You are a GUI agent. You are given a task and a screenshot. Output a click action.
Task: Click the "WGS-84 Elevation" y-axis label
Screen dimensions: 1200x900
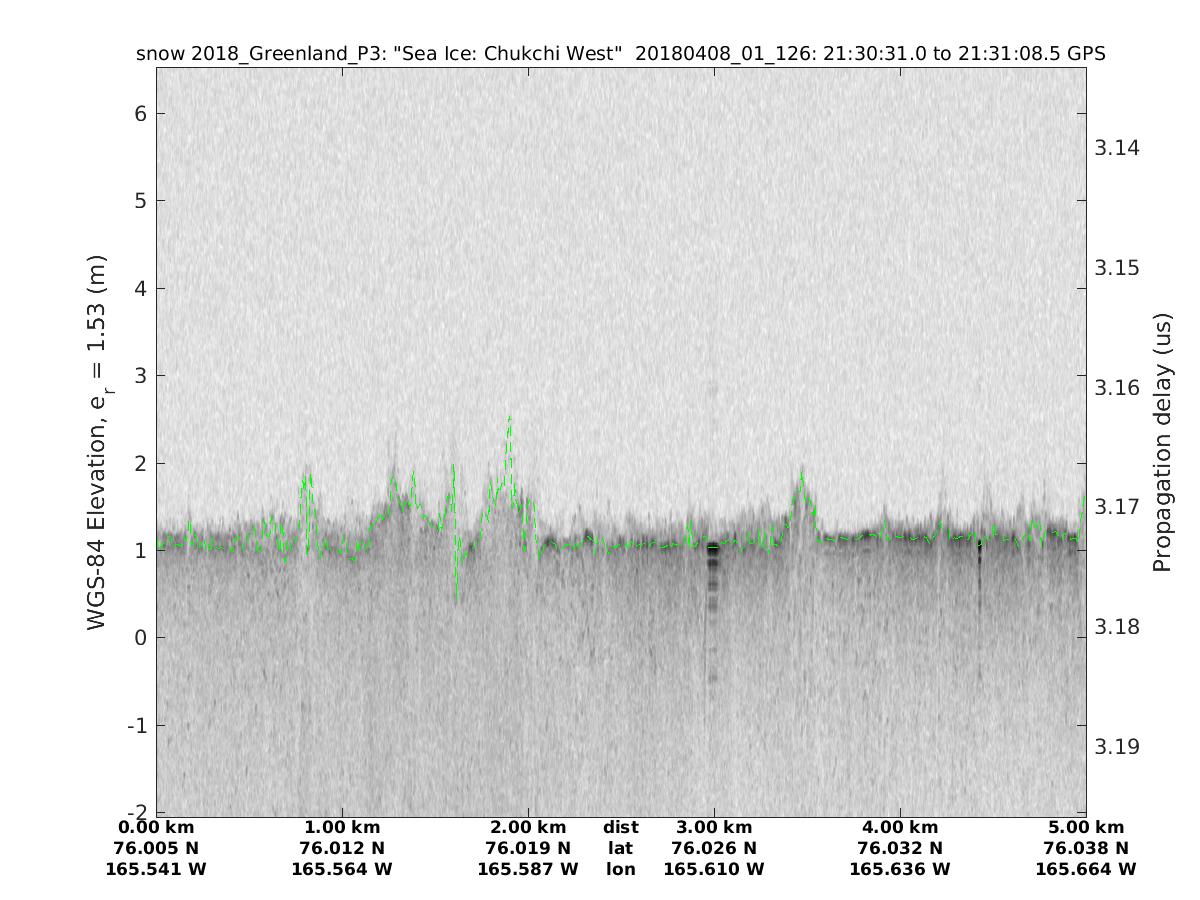[97, 441]
